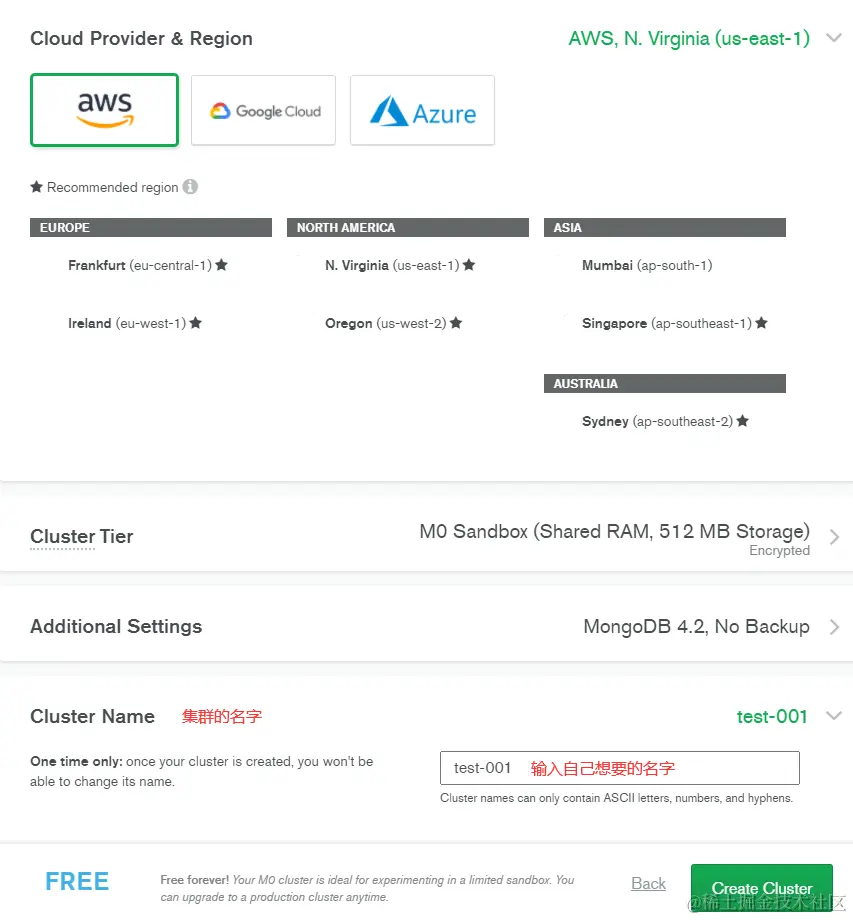Screen dimensions: 853x920
Task: Click the MongoDB 4.2, No Backup summary
Action: [696, 627]
